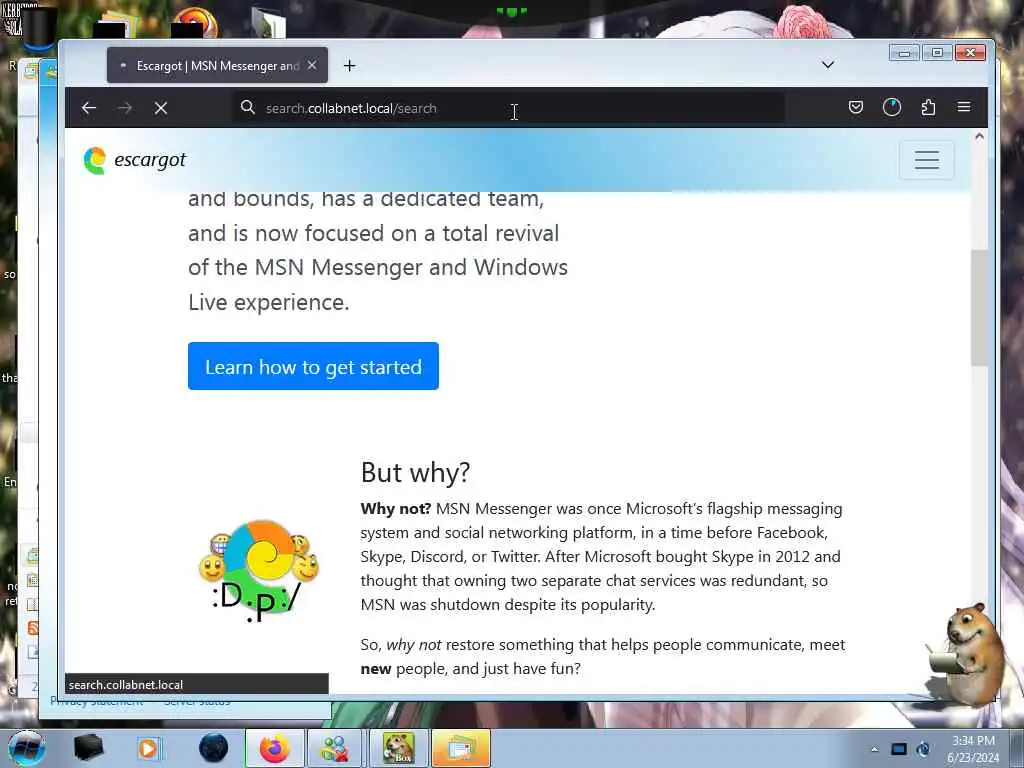Open the Extensions puzzle-piece icon
1024x768 pixels.
point(928,107)
